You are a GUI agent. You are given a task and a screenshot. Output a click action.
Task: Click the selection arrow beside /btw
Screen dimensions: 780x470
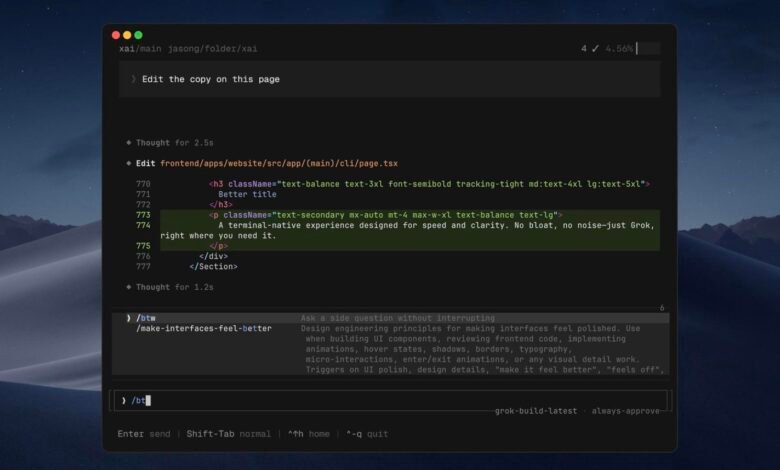tap(128, 318)
